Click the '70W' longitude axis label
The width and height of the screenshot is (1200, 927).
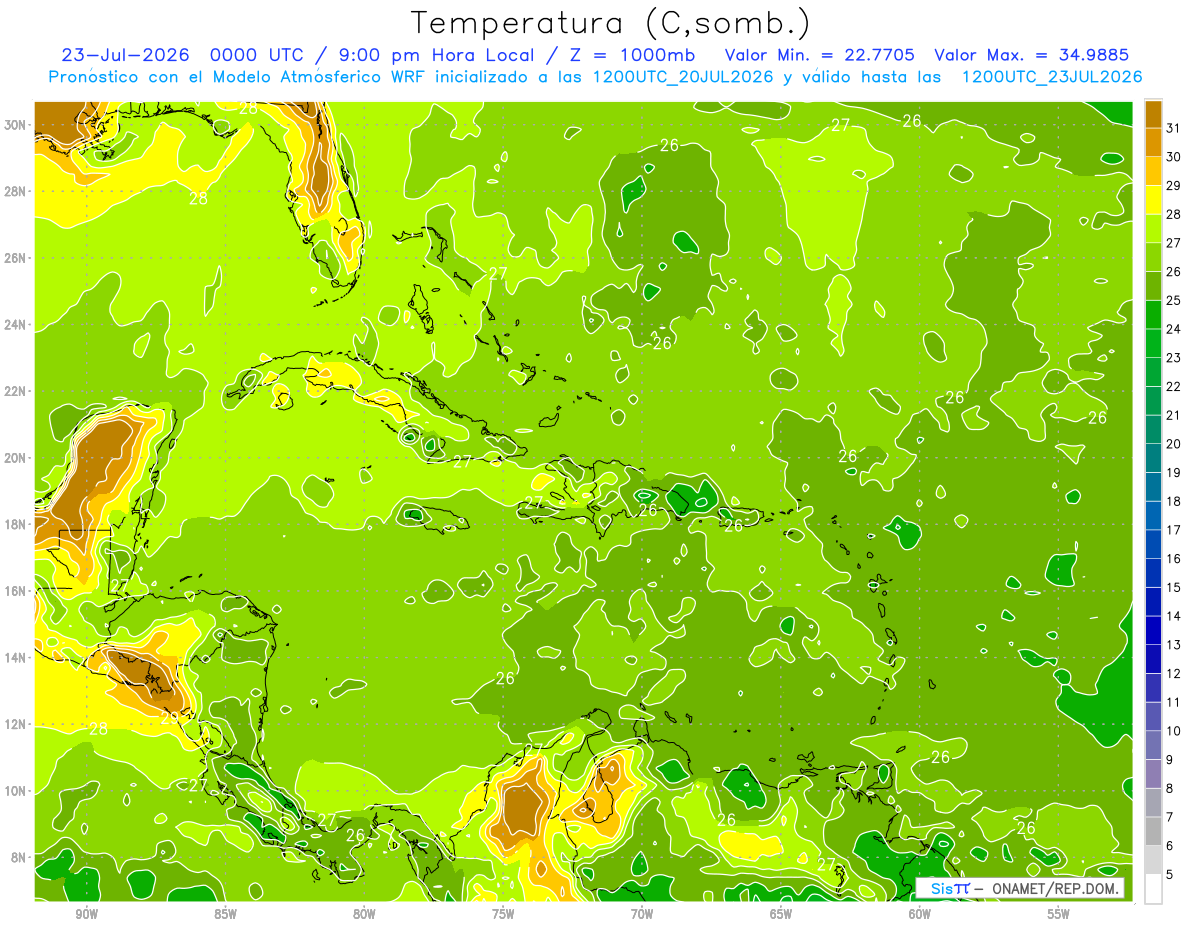[642, 914]
